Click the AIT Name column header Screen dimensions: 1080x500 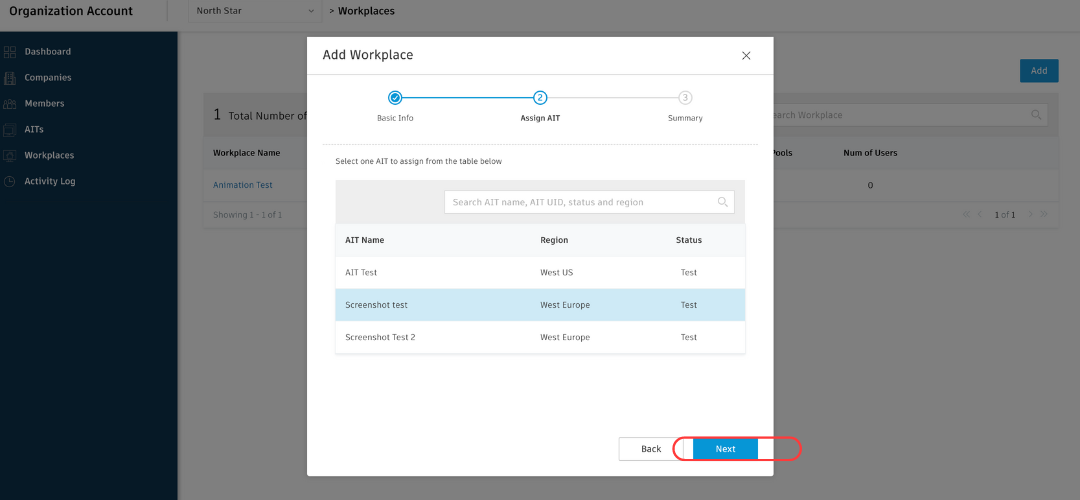(364, 240)
